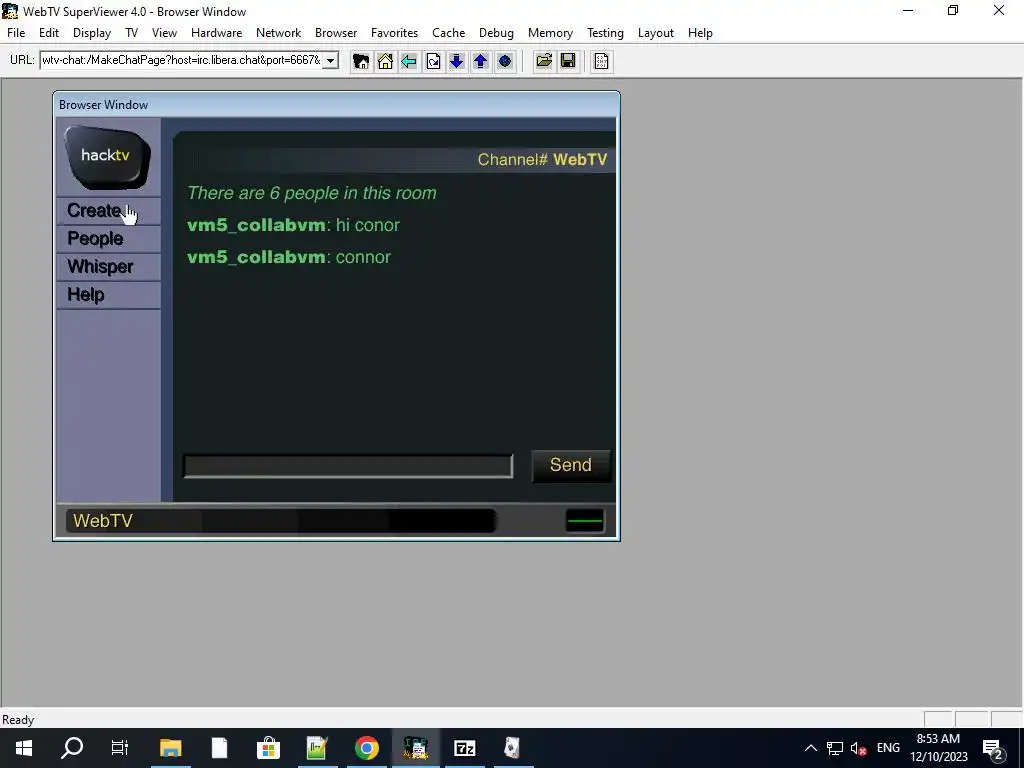
Task: Click the yellow house Home toolbar icon
Action: pyautogui.click(x=385, y=61)
